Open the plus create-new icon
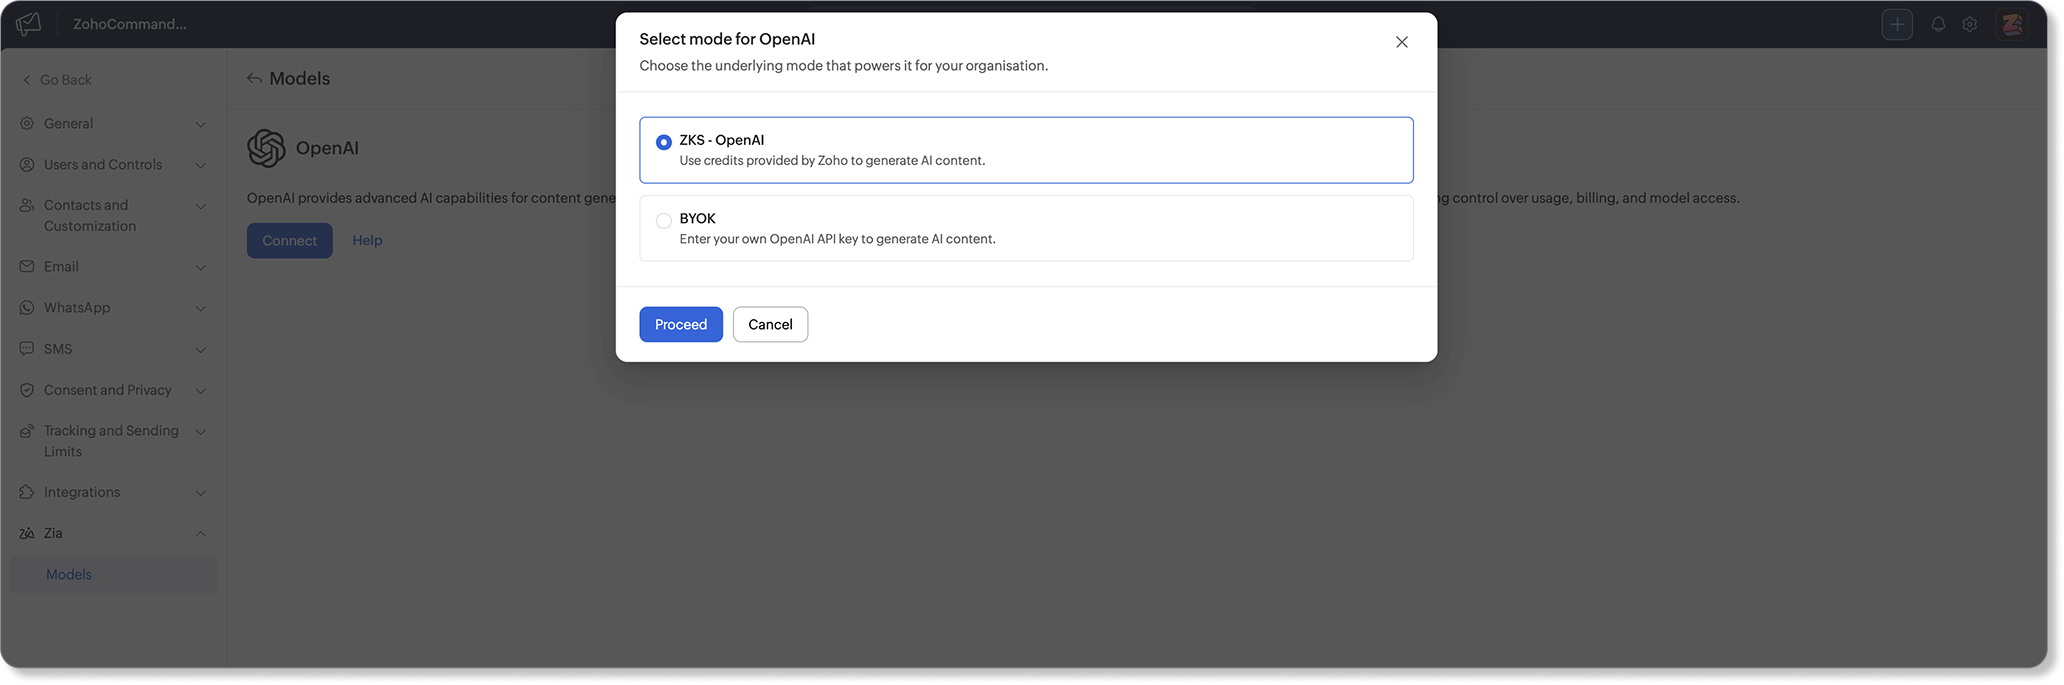2064x685 pixels. point(1896,24)
